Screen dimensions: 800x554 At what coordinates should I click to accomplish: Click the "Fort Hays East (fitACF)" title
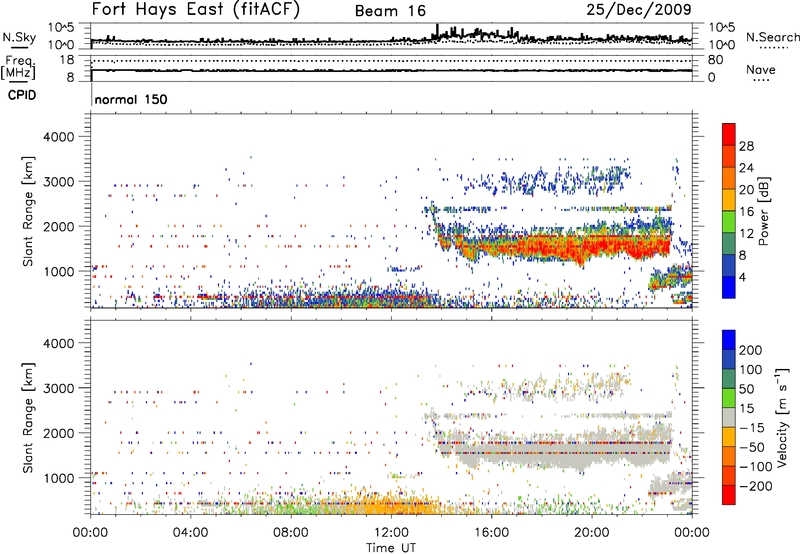point(196,10)
